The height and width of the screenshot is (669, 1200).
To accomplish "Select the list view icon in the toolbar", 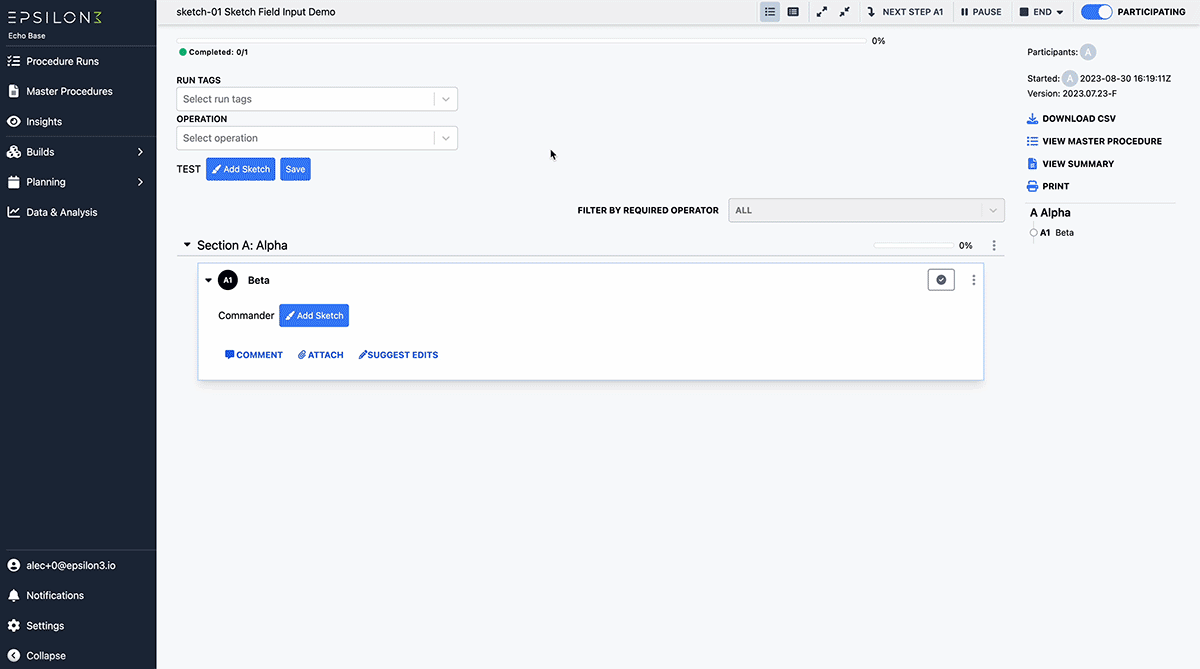I will [x=769, y=11].
